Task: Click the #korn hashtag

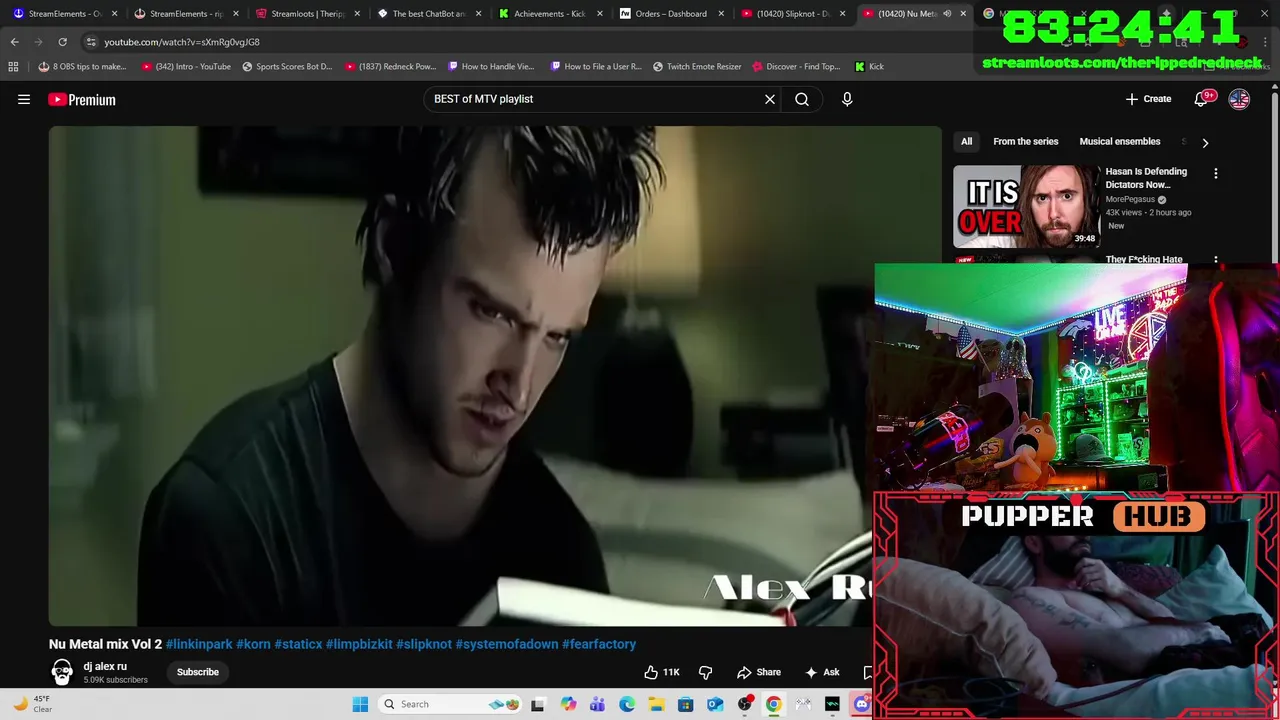Action: pyautogui.click(x=253, y=644)
